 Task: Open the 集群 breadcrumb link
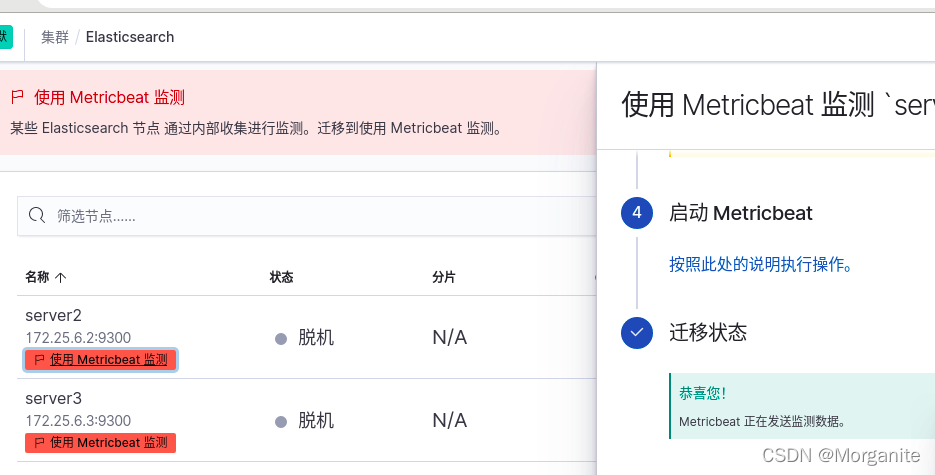tap(55, 37)
